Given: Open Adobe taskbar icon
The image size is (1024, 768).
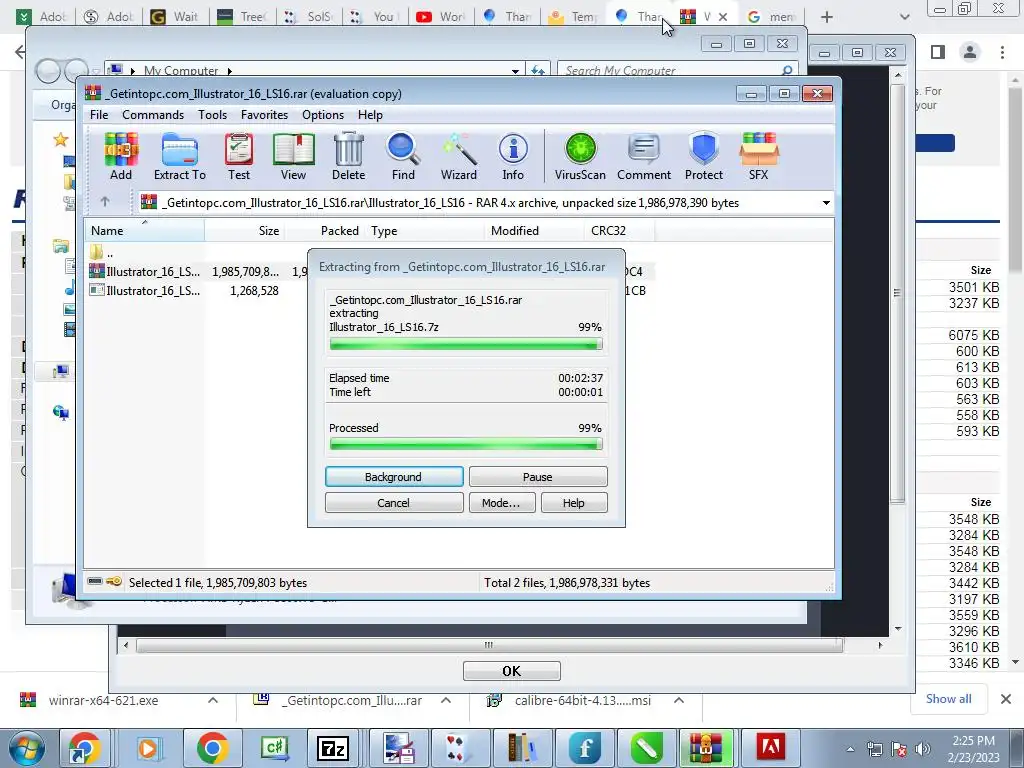Looking at the screenshot, I should click(769, 748).
